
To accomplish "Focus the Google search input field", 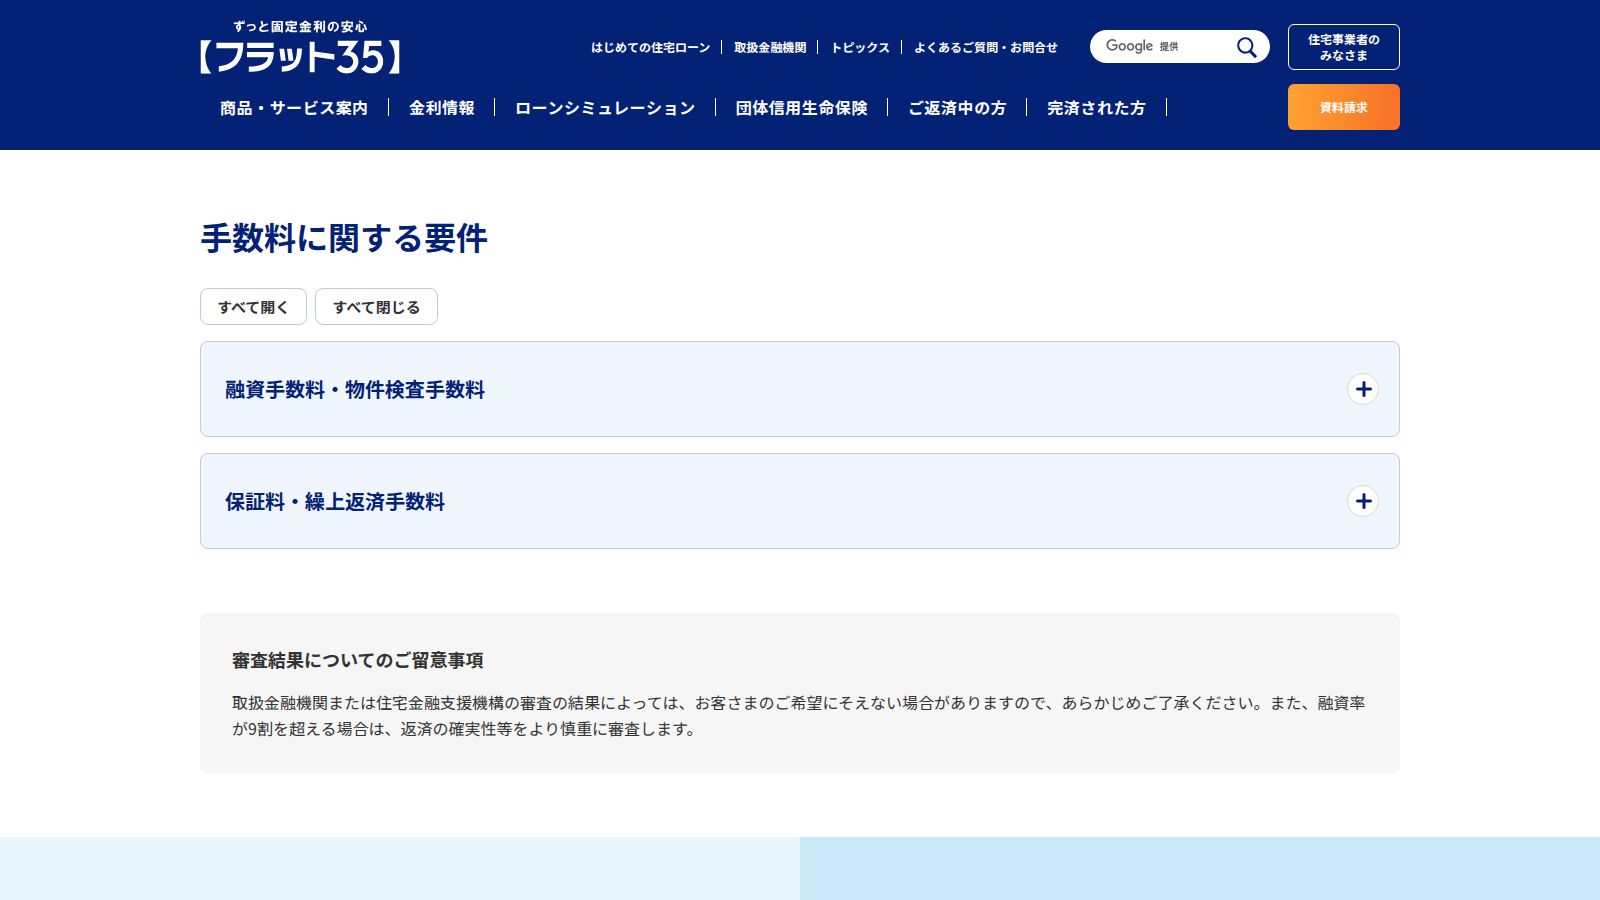I will [1165, 47].
